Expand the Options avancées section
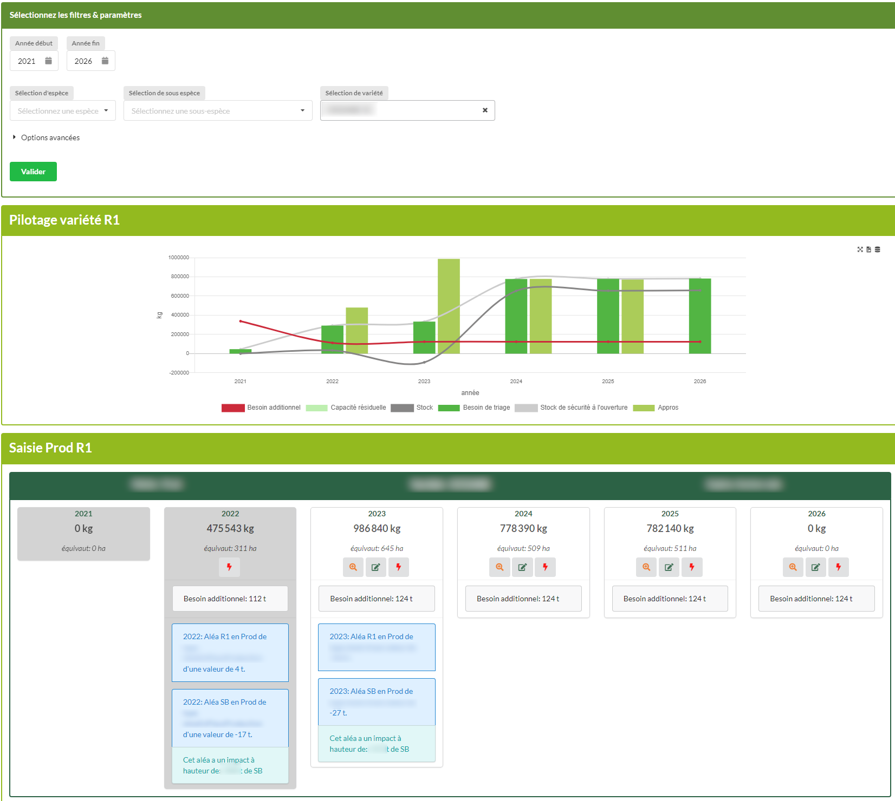The width and height of the screenshot is (895, 801). click(x=46, y=138)
